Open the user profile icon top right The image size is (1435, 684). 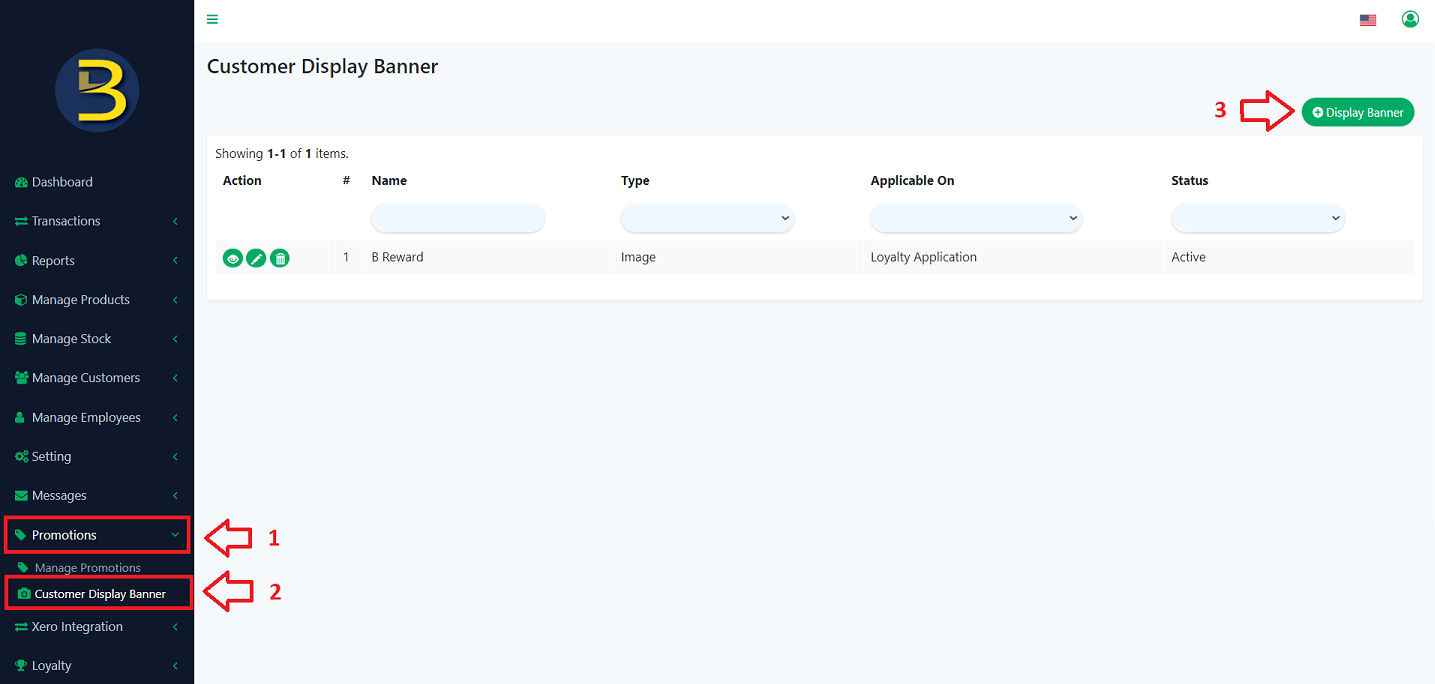(1410, 18)
